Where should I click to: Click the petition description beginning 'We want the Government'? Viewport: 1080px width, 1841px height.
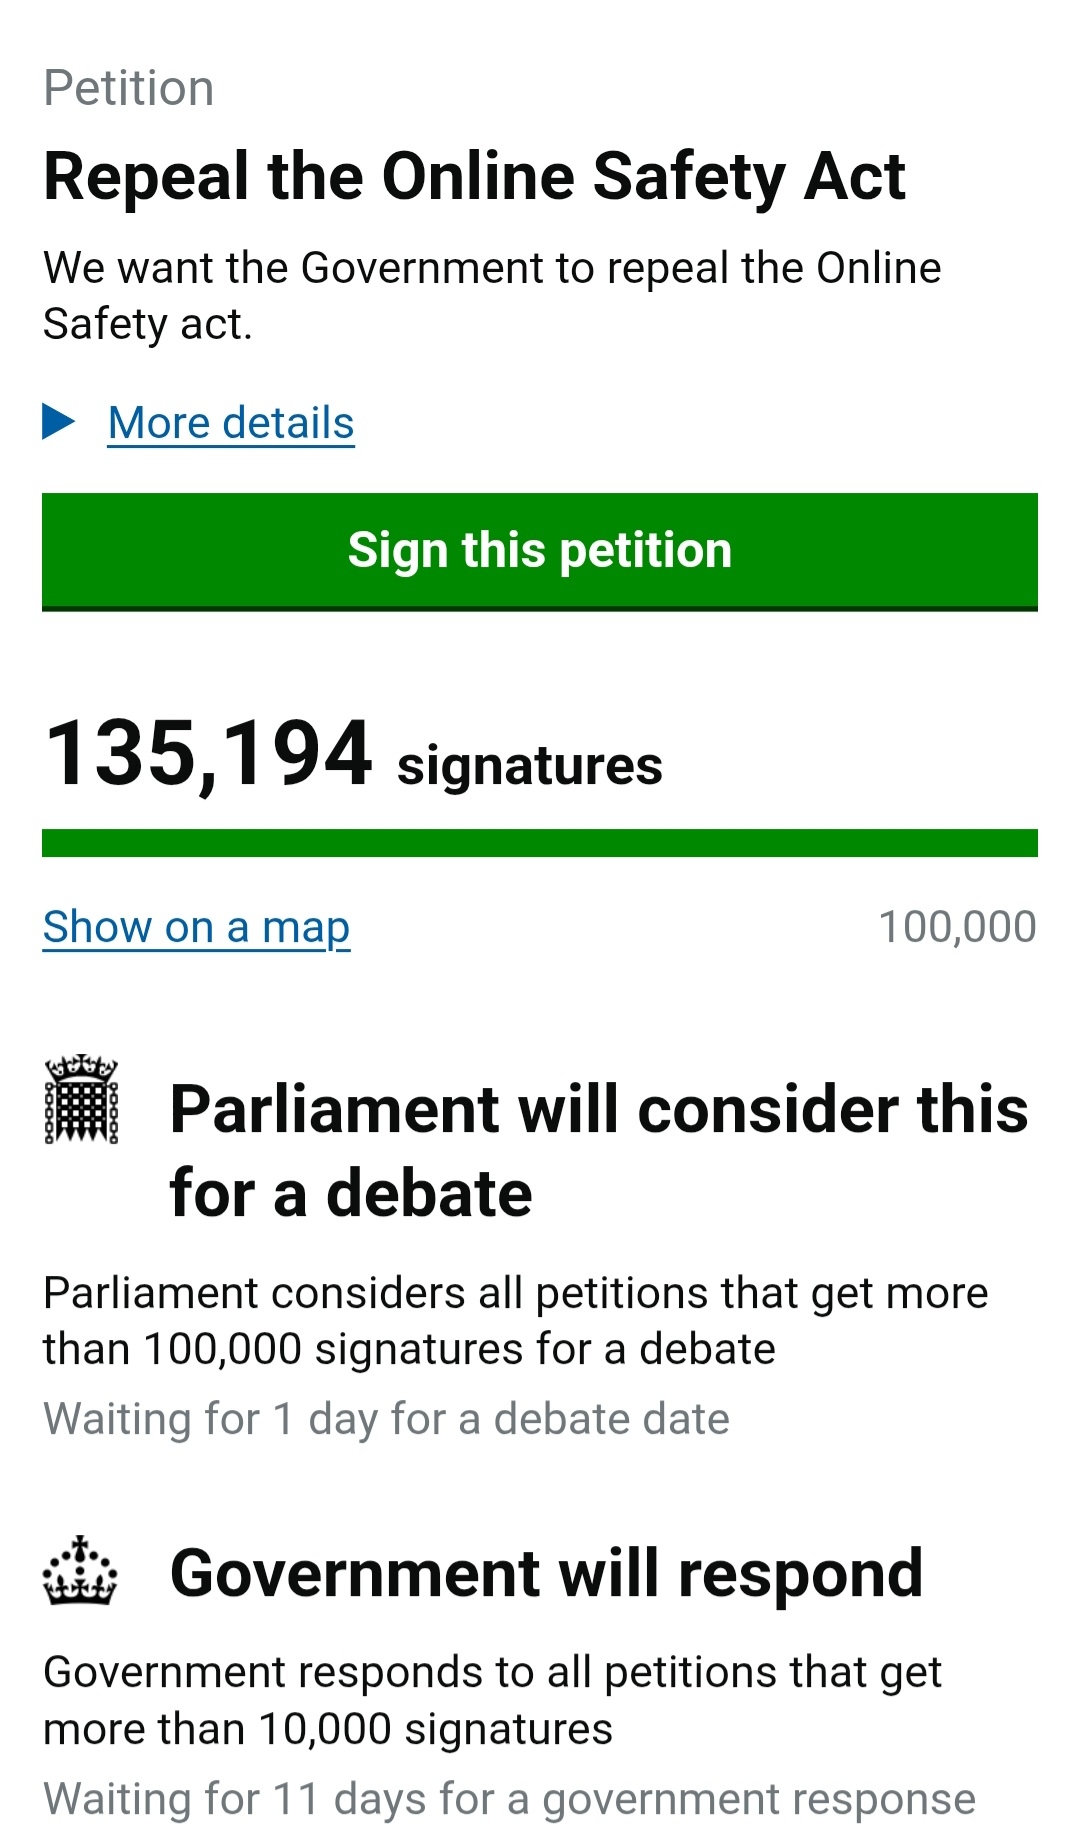pos(492,295)
